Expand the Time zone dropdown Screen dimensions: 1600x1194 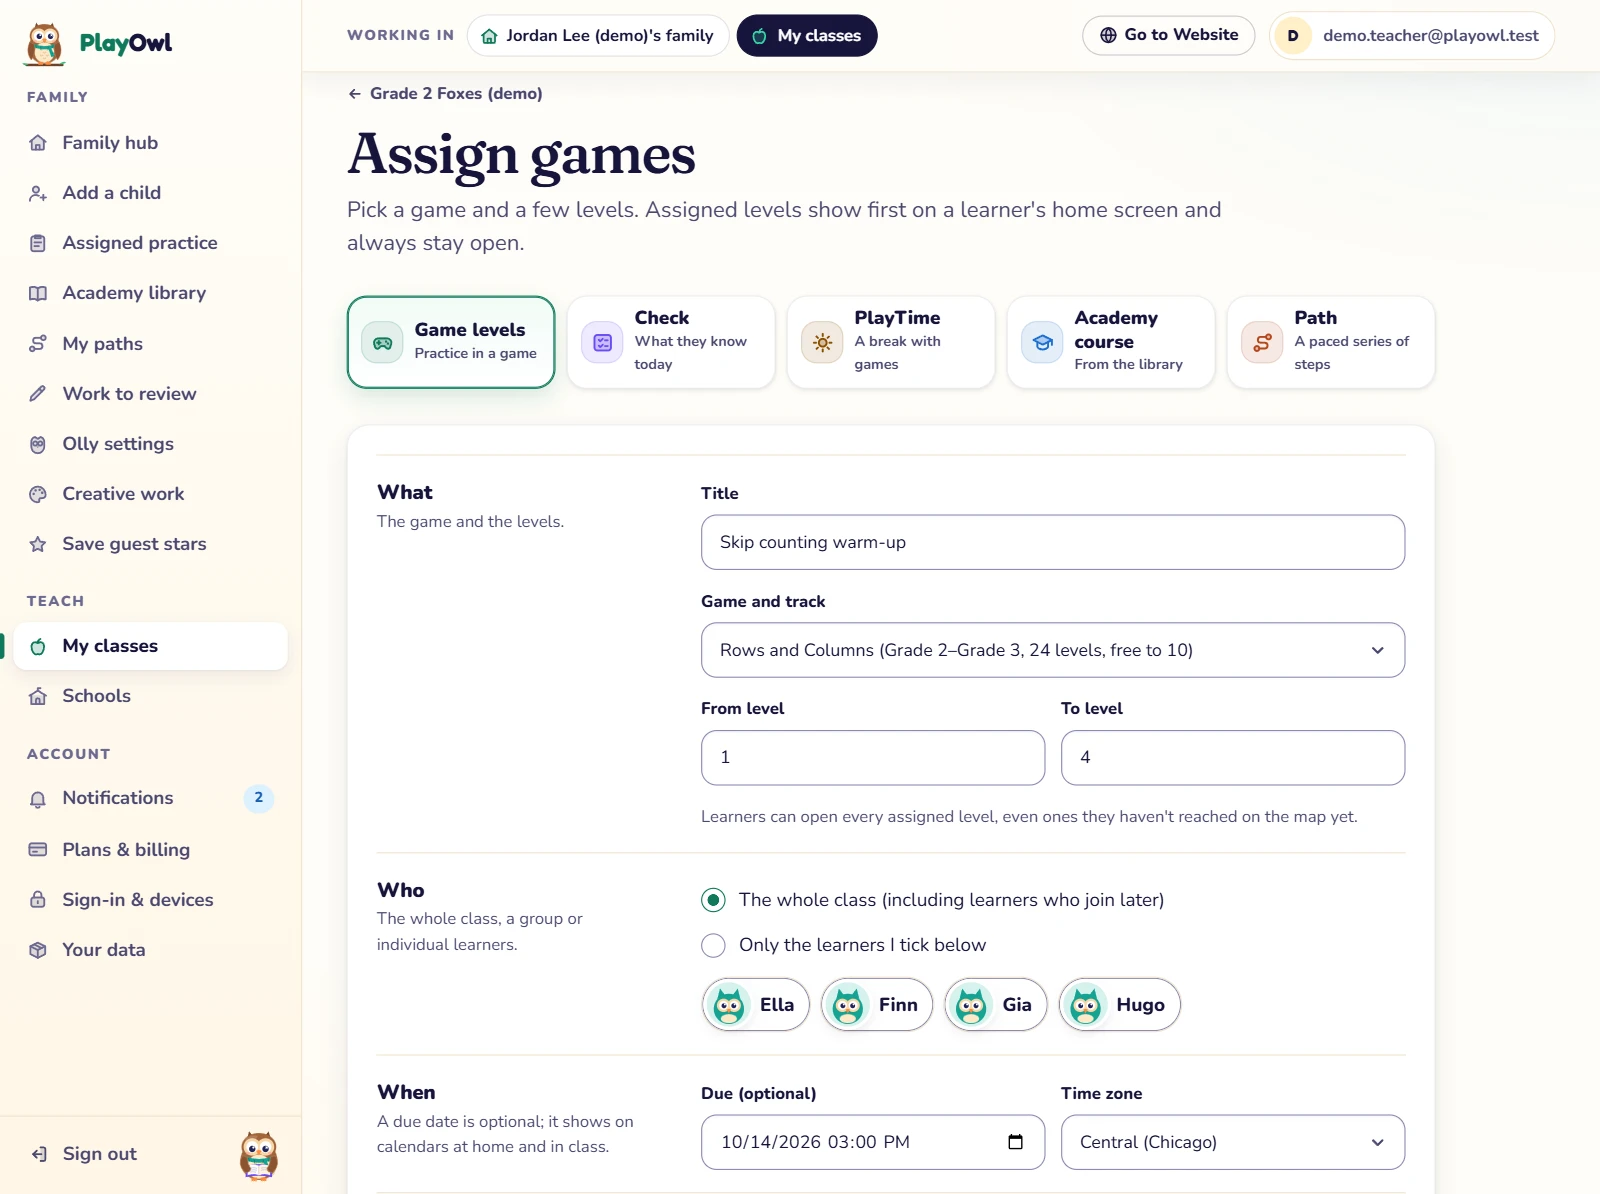1233,1142
